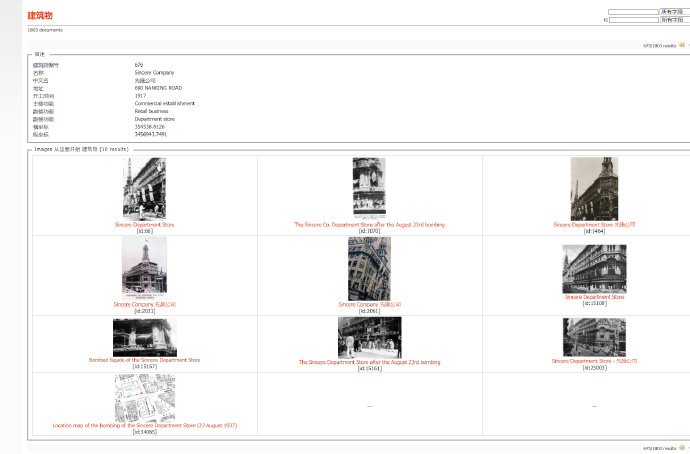Follow 'Bombed façade of the Sincere Department Store' link

click(144, 360)
